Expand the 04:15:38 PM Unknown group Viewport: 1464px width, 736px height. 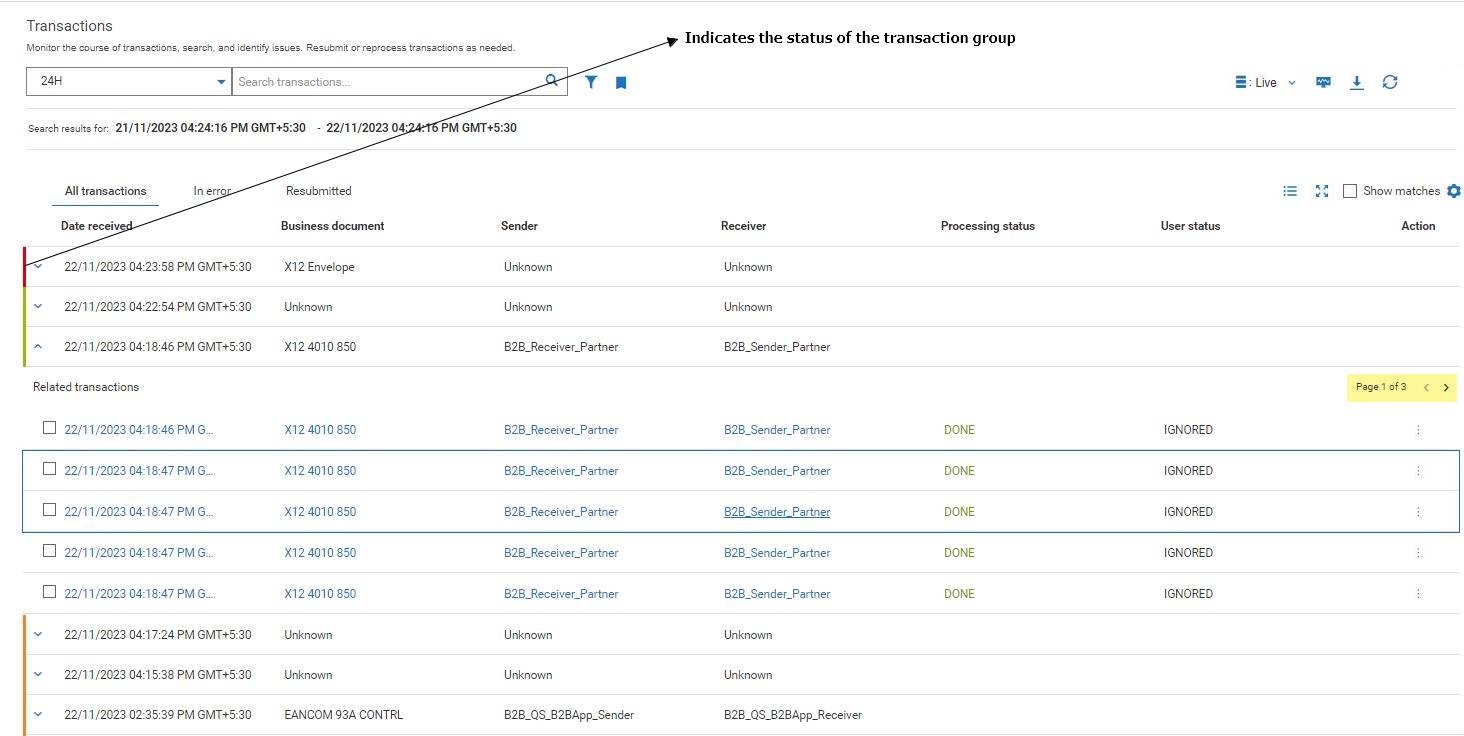click(38, 674)
